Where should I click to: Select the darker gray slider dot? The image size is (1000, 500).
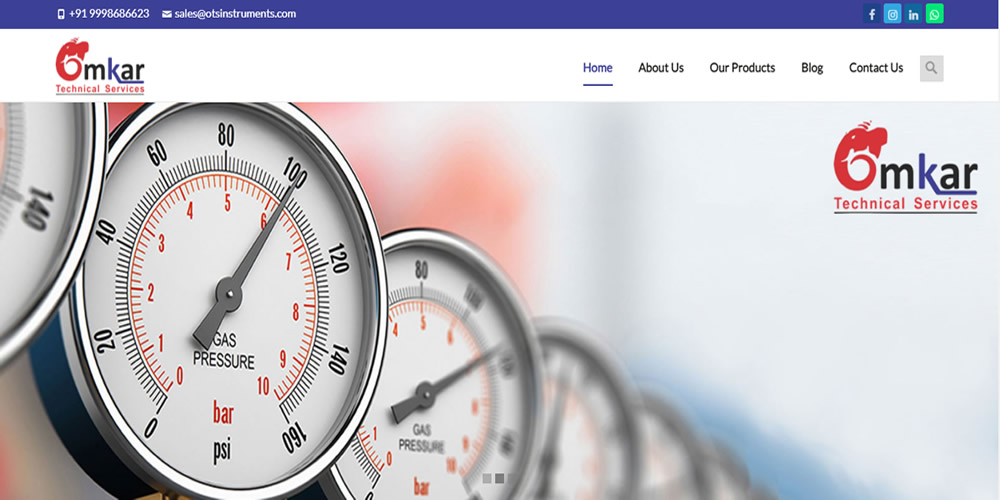(x=499, y=478)
